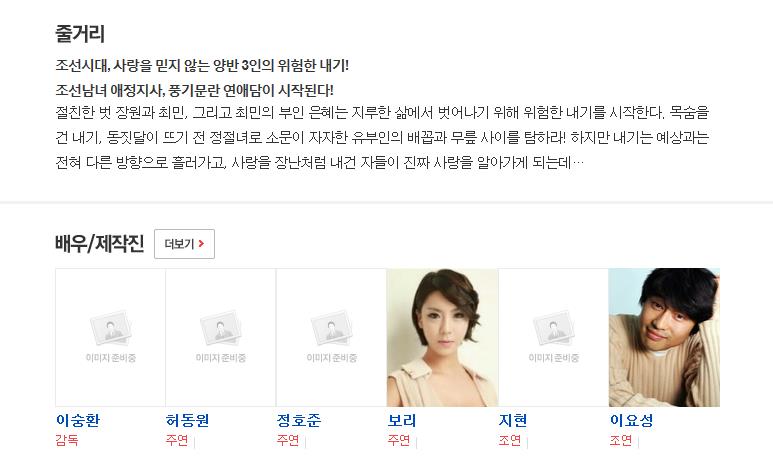Screen dimensions: 773x473
Task: Click the 조연 label under 이요성
Action: click(621, 439)
